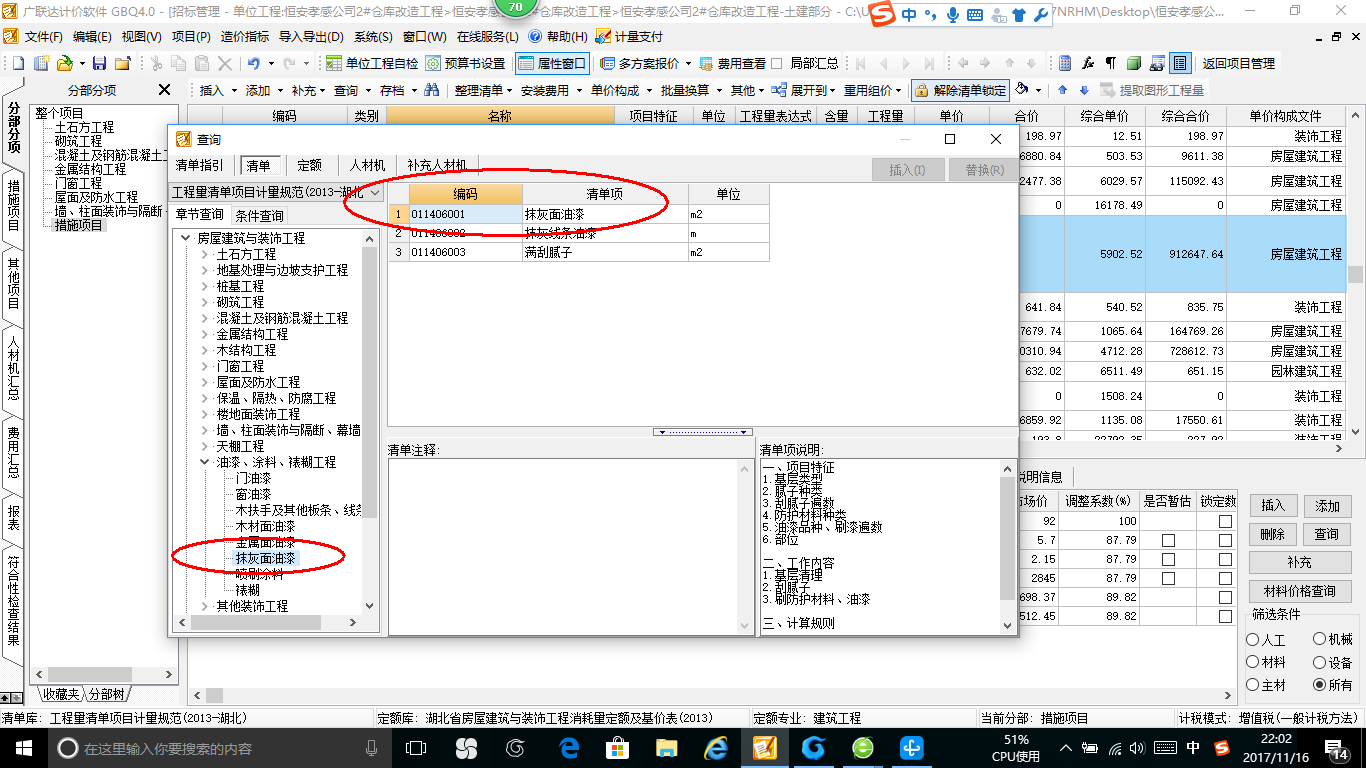Expand 其他装饰工程 node
The height and width of the screenshot is (768, 1366).
[x=204, y=606]
